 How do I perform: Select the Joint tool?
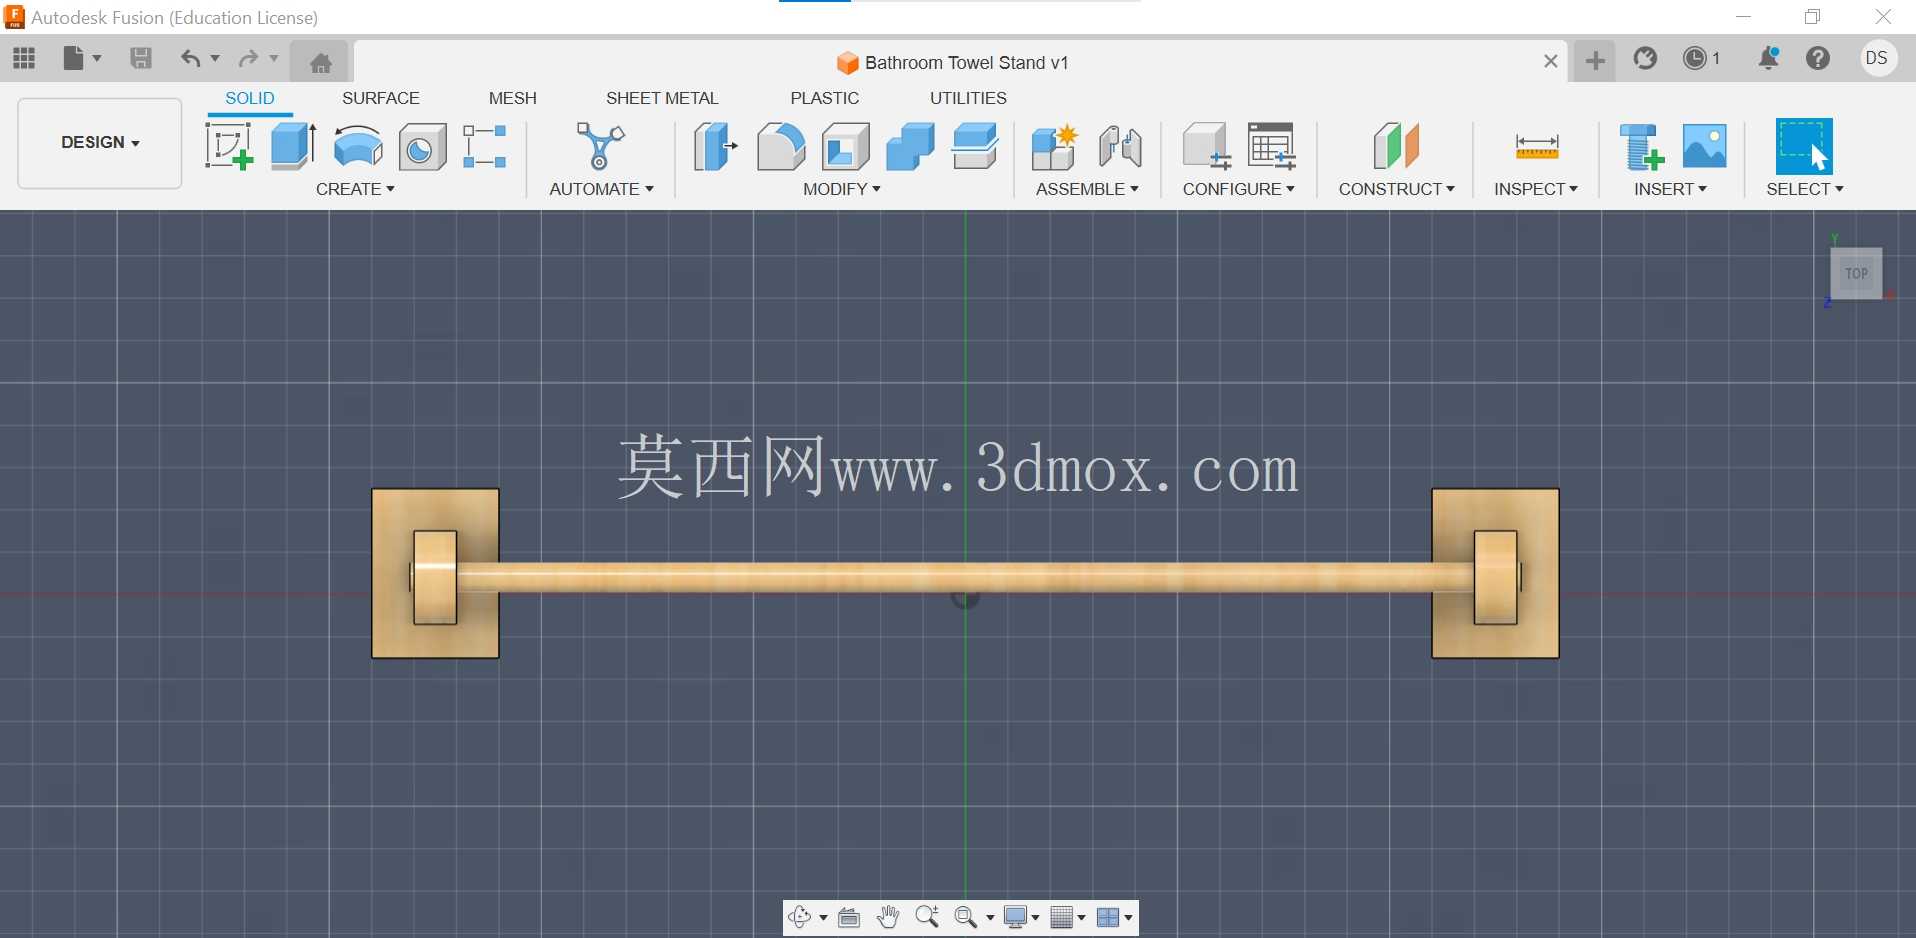[1120, 146]
